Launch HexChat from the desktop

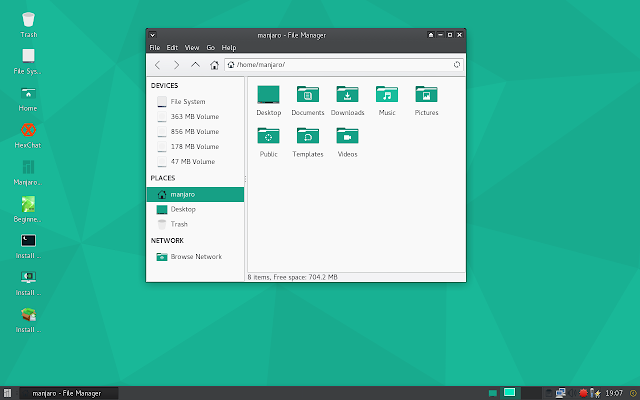click(x=28, y=131)
